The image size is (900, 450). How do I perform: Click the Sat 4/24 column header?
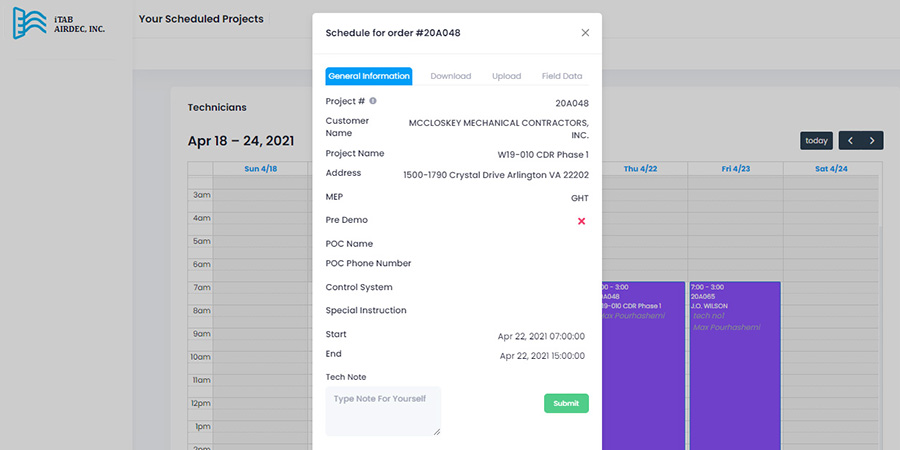point(831,169)
